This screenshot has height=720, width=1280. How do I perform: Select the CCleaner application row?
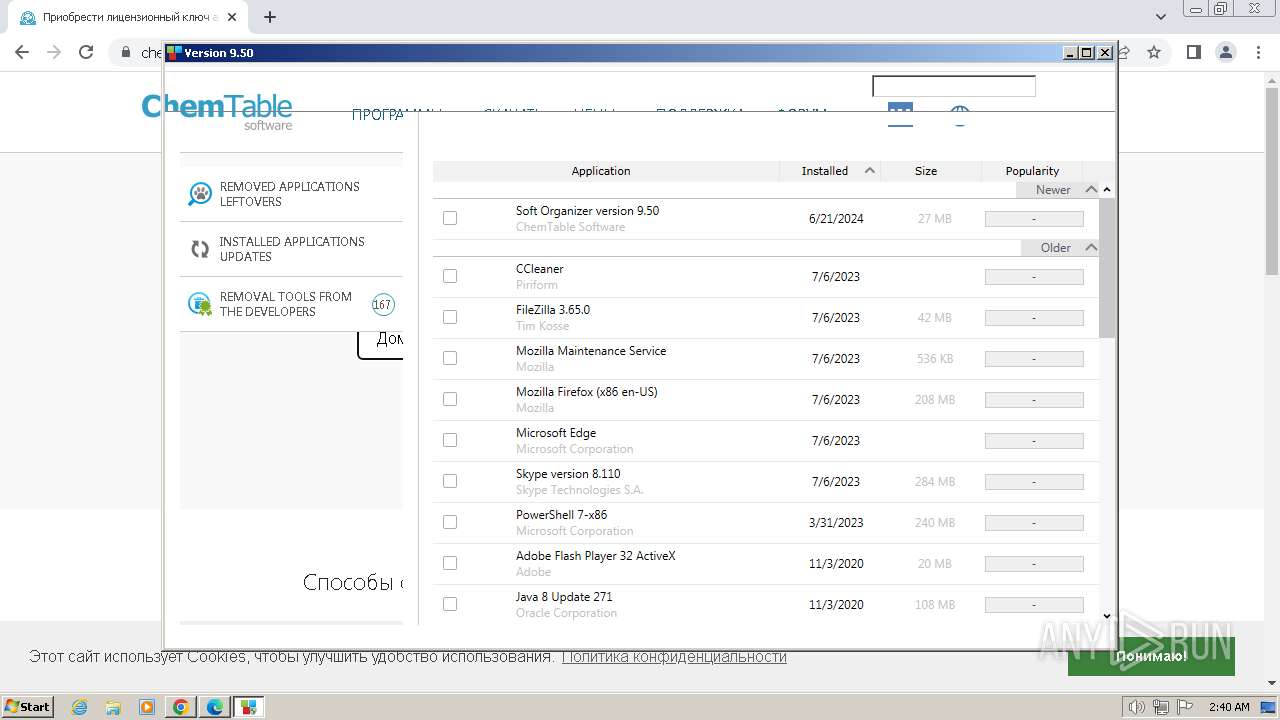tap(766, 276)
